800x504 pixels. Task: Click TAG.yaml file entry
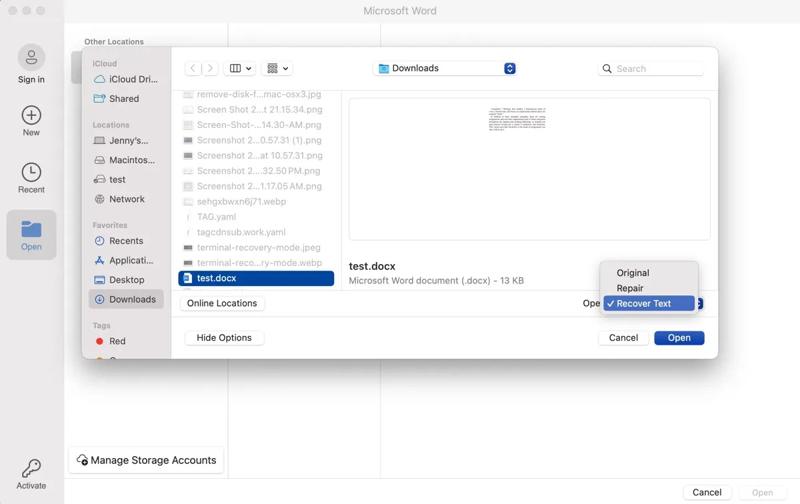(256, 217)
